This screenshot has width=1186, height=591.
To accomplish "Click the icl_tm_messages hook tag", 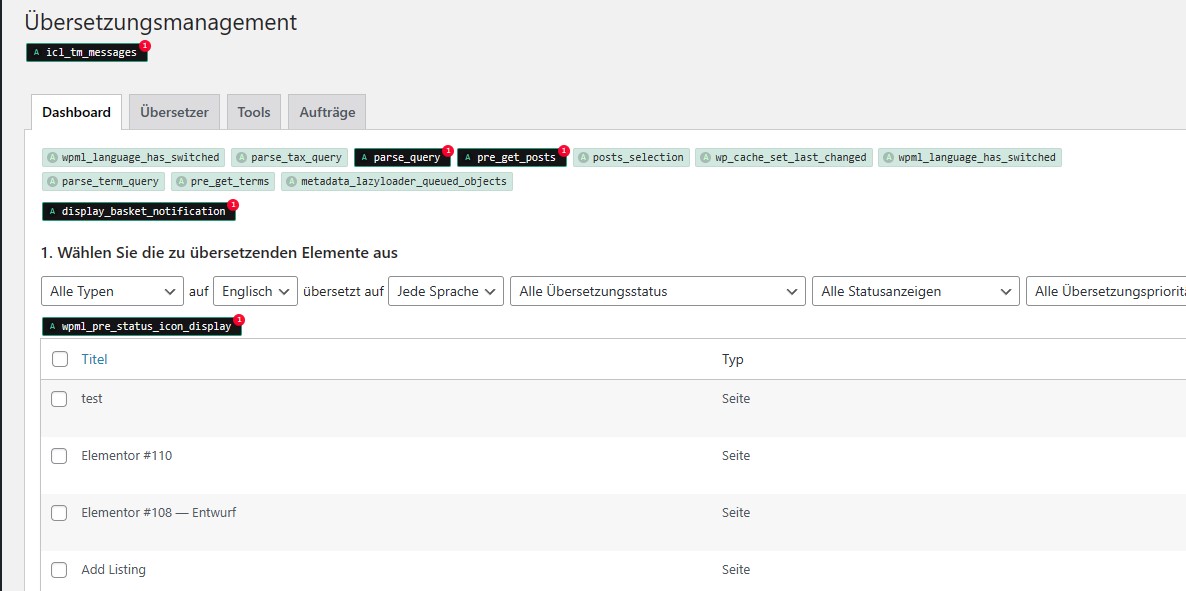I will click(86, 52).
